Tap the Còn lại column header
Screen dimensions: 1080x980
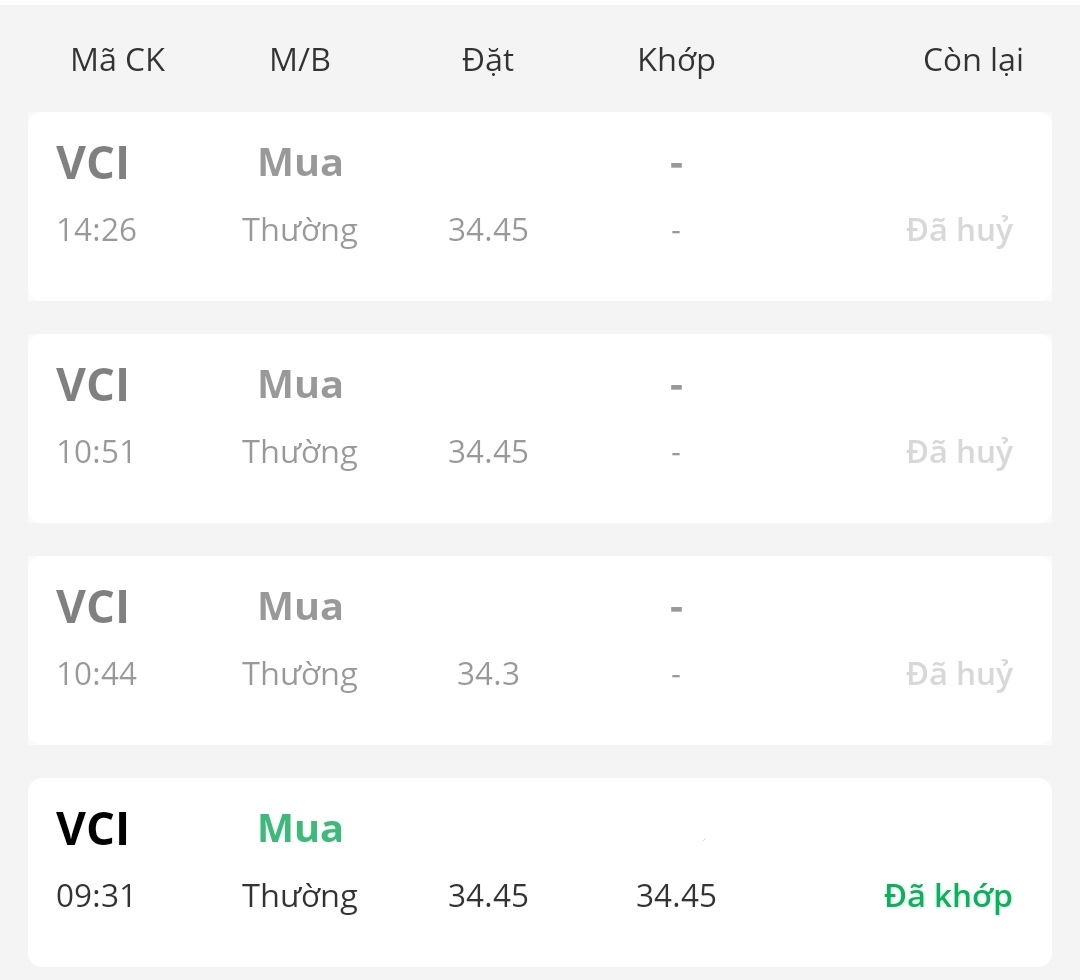click(972, 60)
